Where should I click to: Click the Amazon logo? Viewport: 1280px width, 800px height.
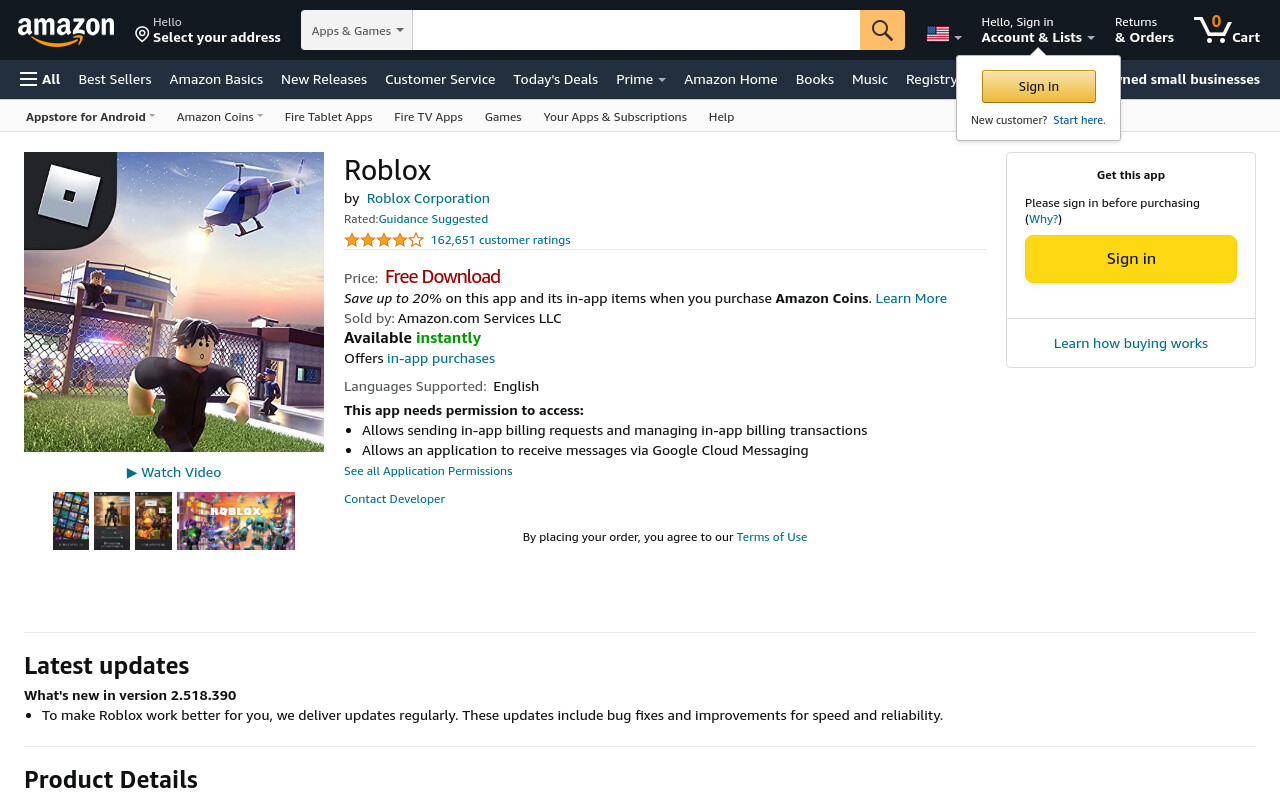click(x=66, y=31)
